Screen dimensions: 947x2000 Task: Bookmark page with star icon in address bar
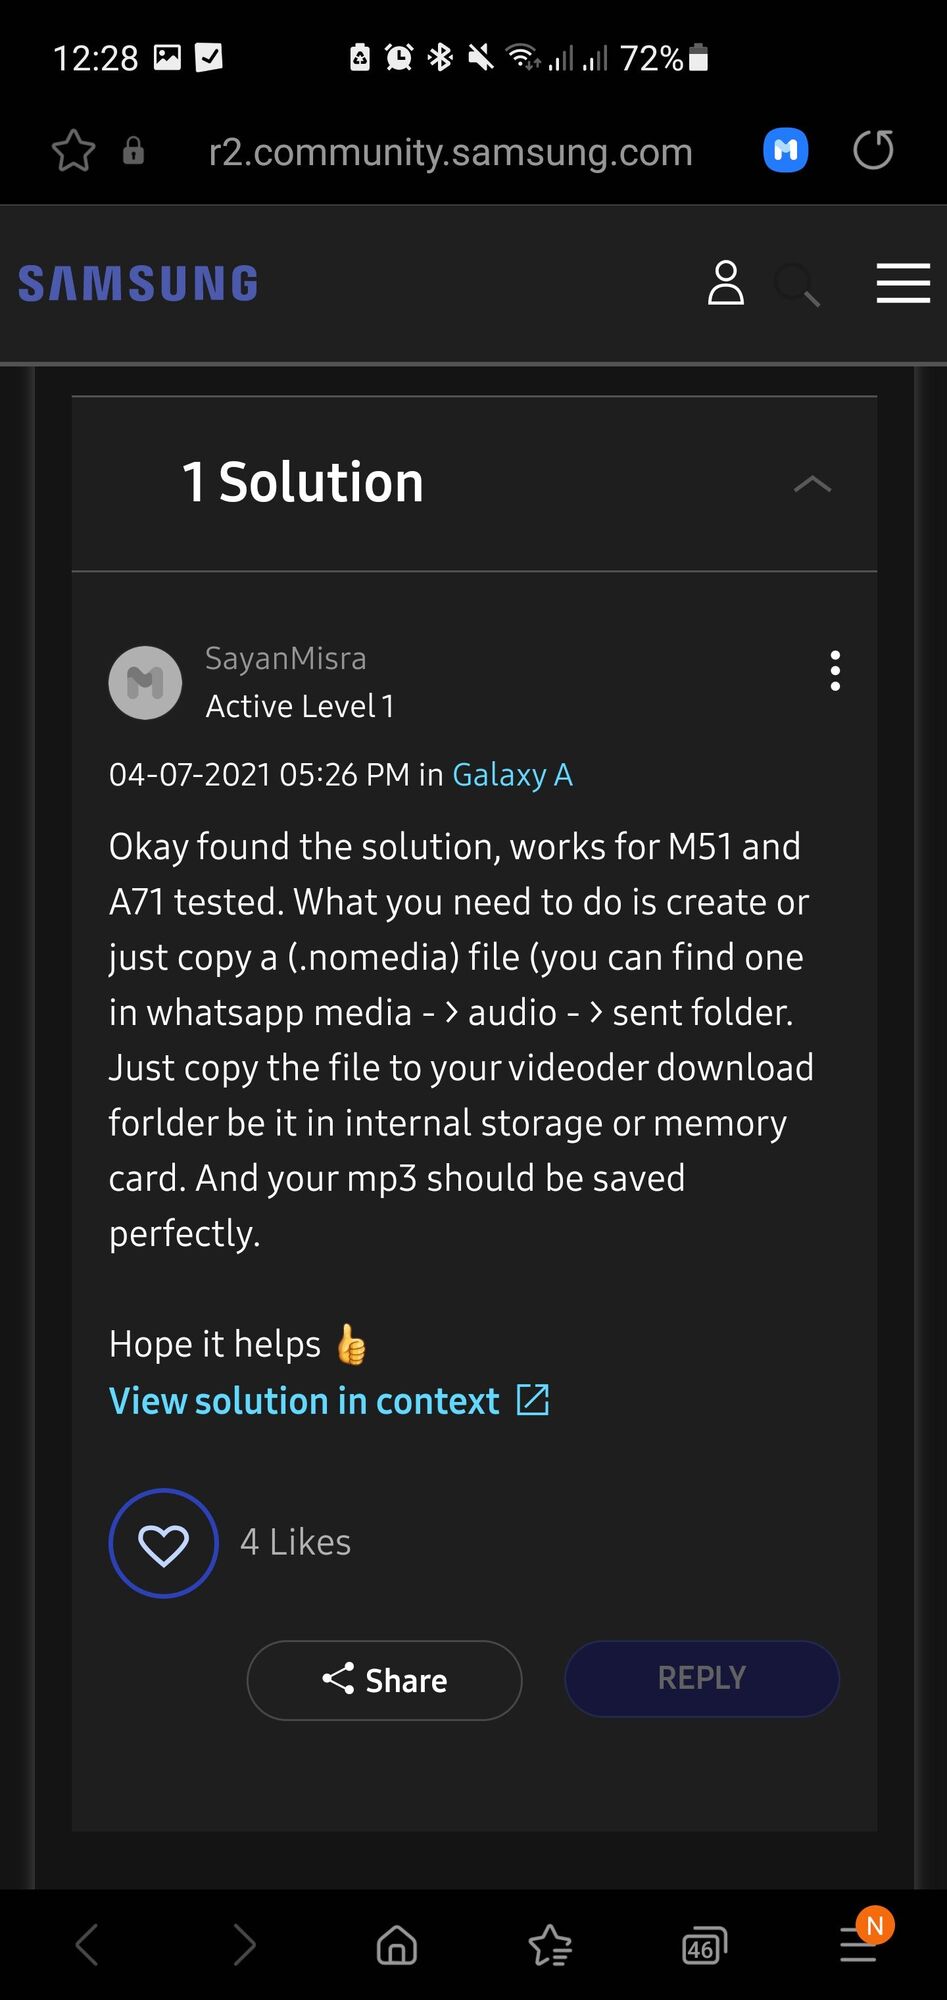tap(73, 152)
